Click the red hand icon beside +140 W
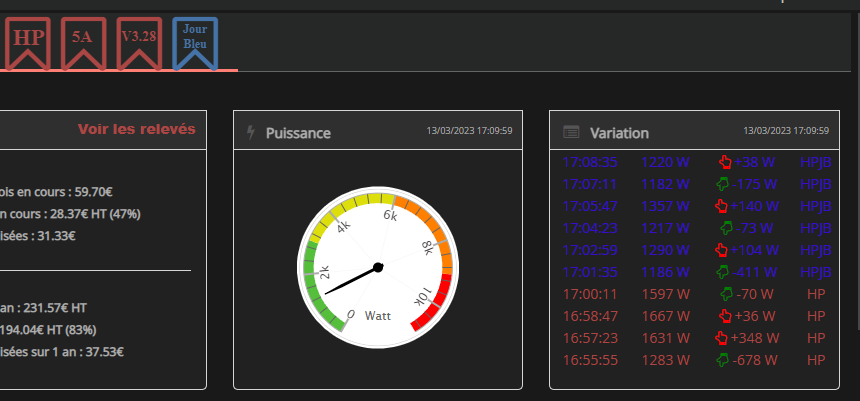 (722, 206)
